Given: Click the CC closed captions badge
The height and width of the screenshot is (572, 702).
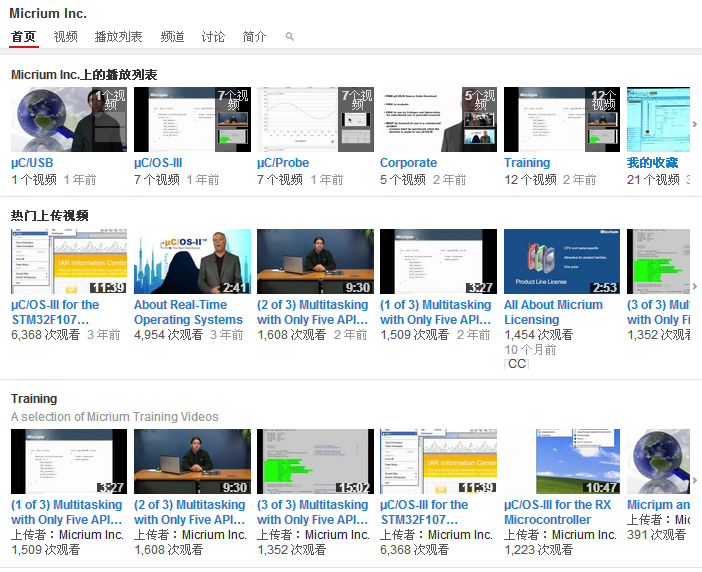Looking at the screenshot, I should (517, 364).
